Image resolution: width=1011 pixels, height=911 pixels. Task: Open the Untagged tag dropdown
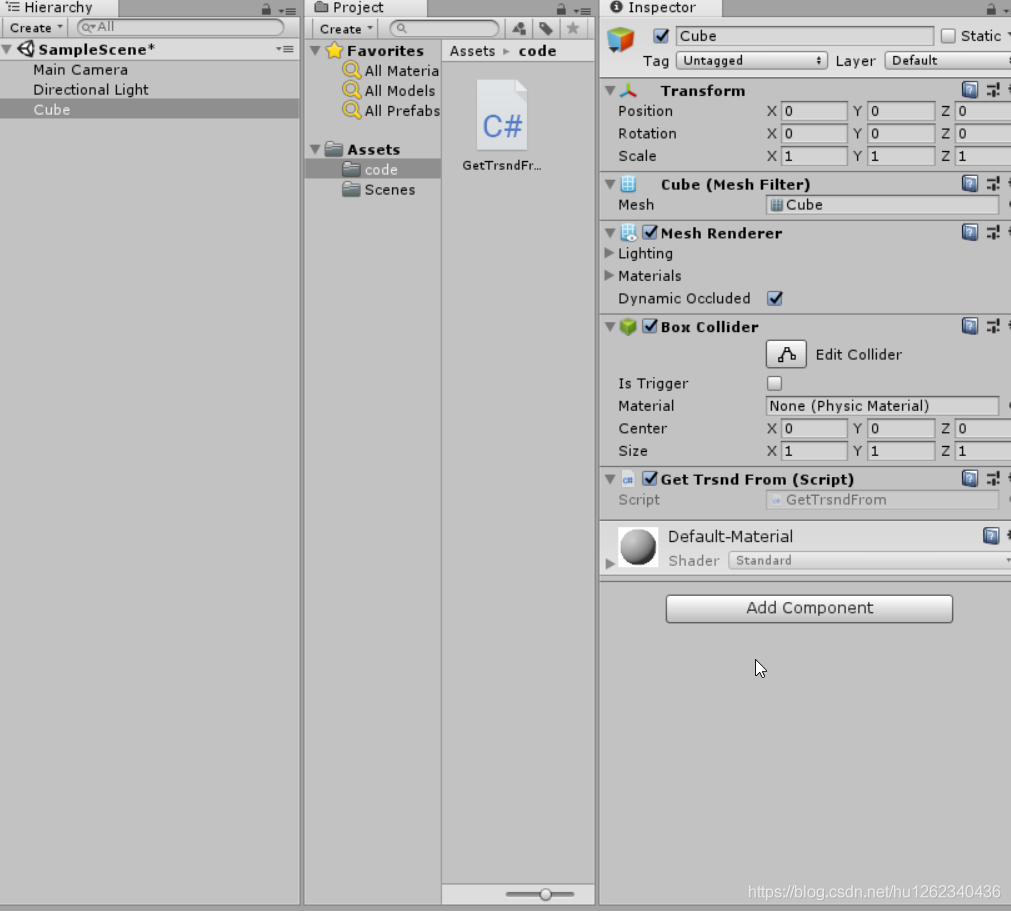751,61
